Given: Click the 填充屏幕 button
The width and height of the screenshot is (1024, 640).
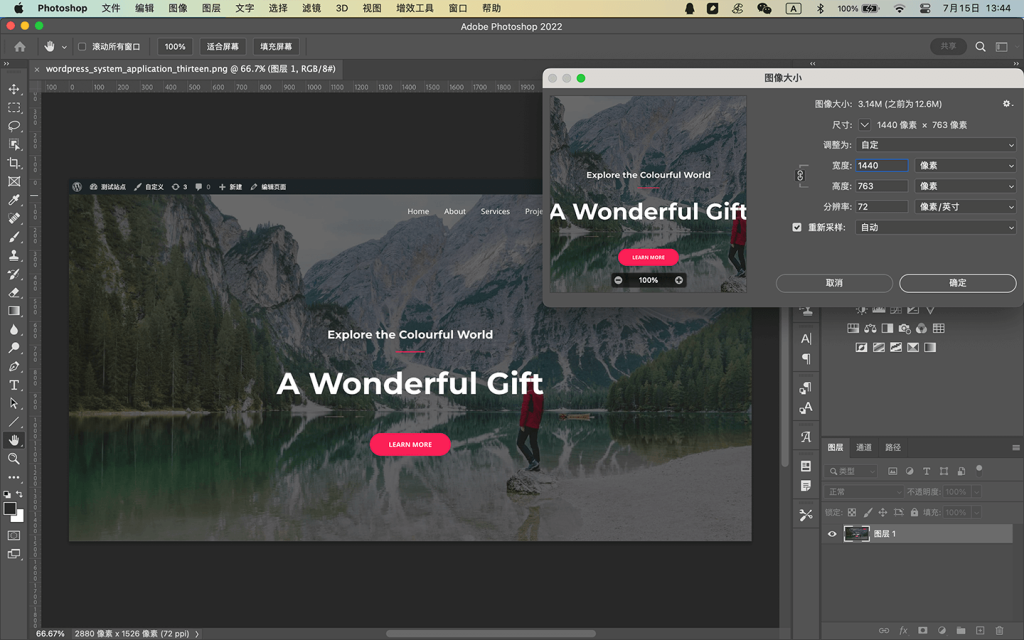Looking at the screenshot, I should 276,46.
